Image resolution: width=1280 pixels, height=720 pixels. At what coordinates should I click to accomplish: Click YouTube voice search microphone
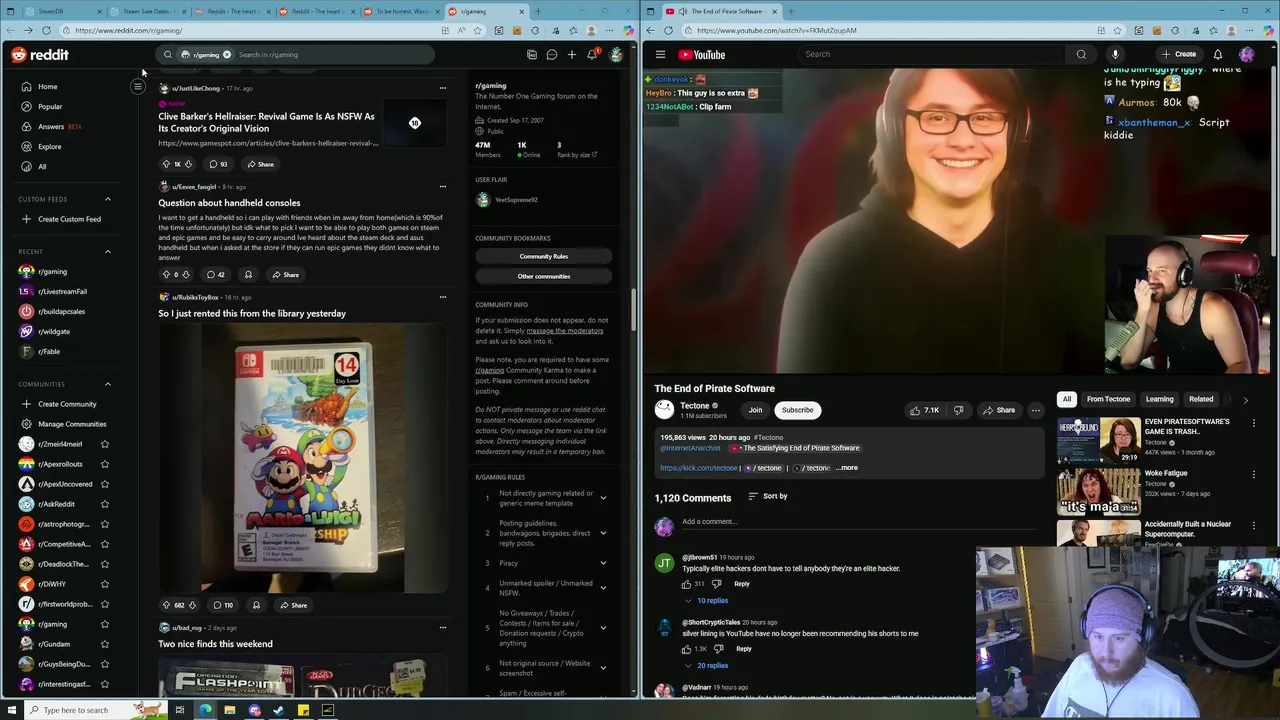1115,55
